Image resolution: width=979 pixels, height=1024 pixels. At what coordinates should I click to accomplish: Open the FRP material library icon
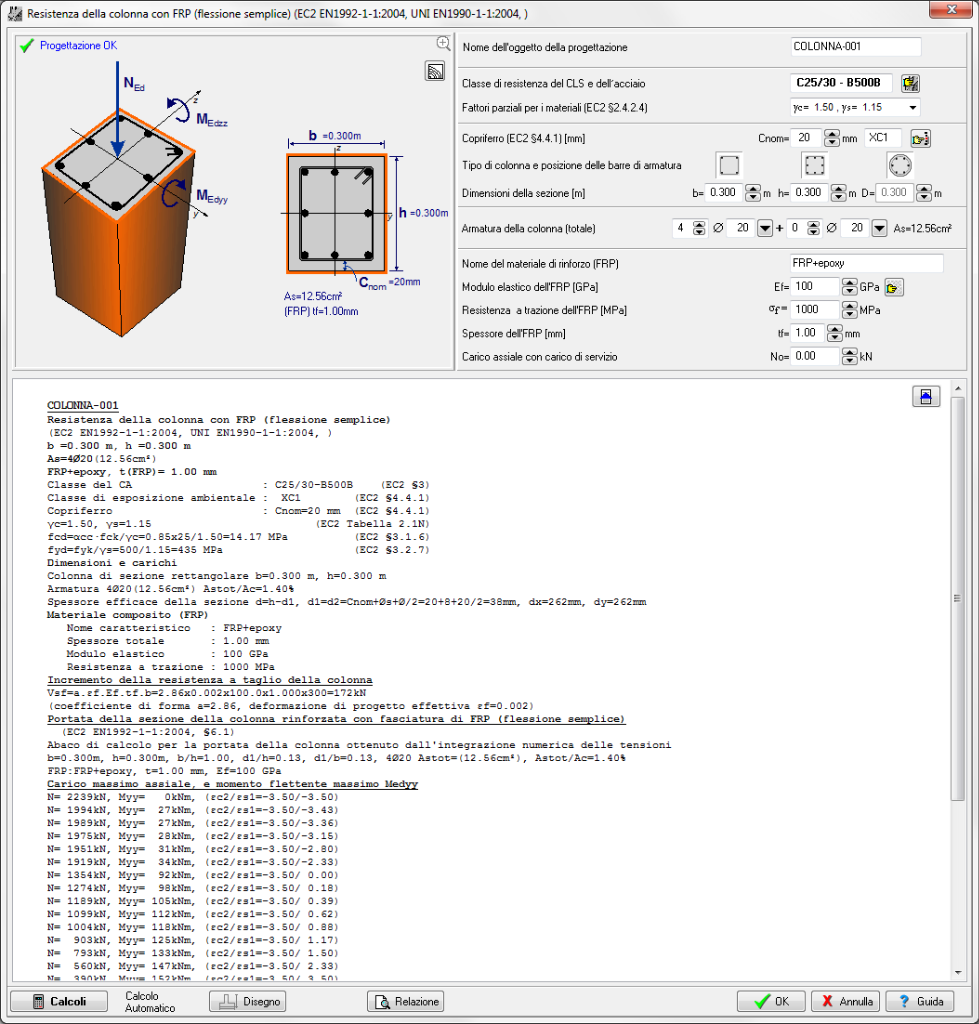[x=893, y=287]
